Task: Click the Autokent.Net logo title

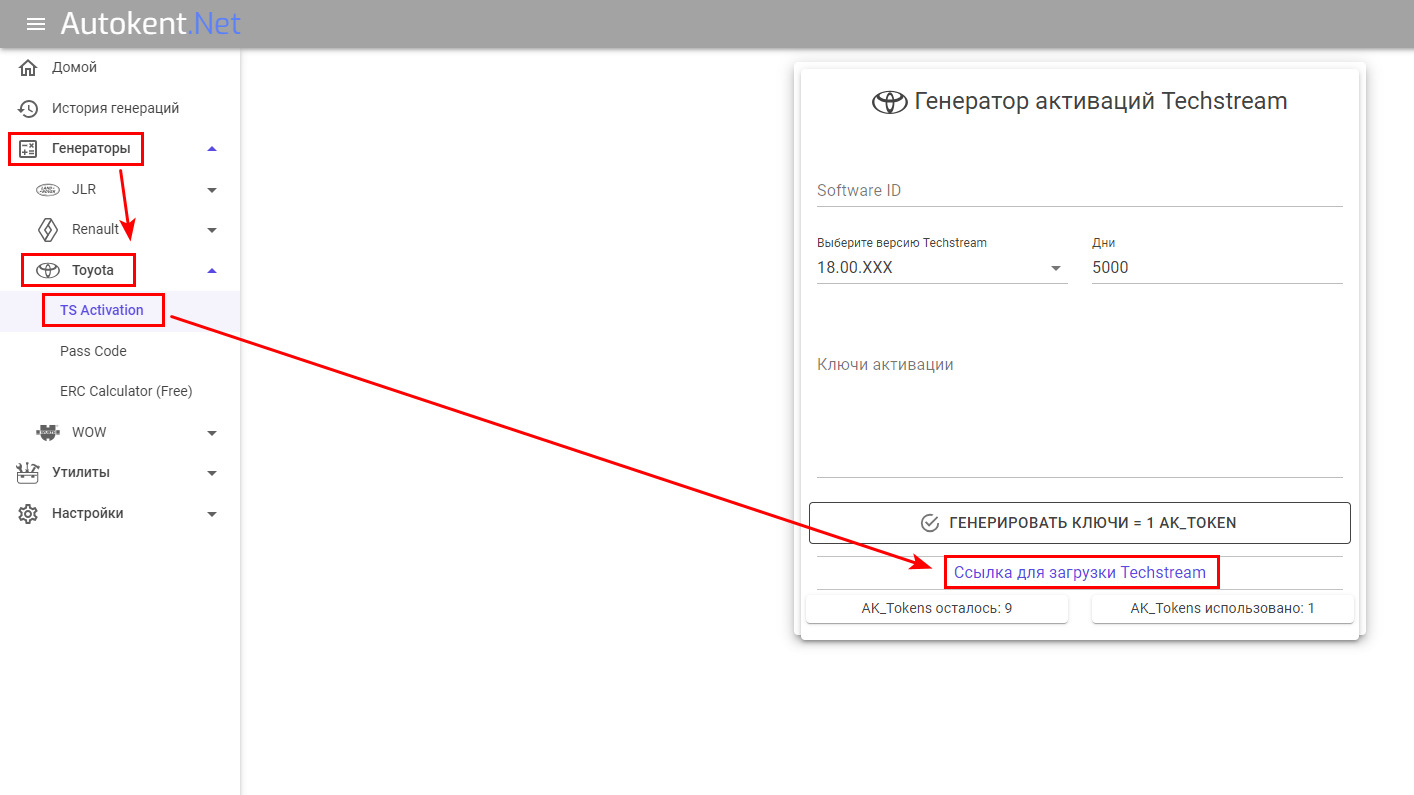Action: click(x=151, y=23)
